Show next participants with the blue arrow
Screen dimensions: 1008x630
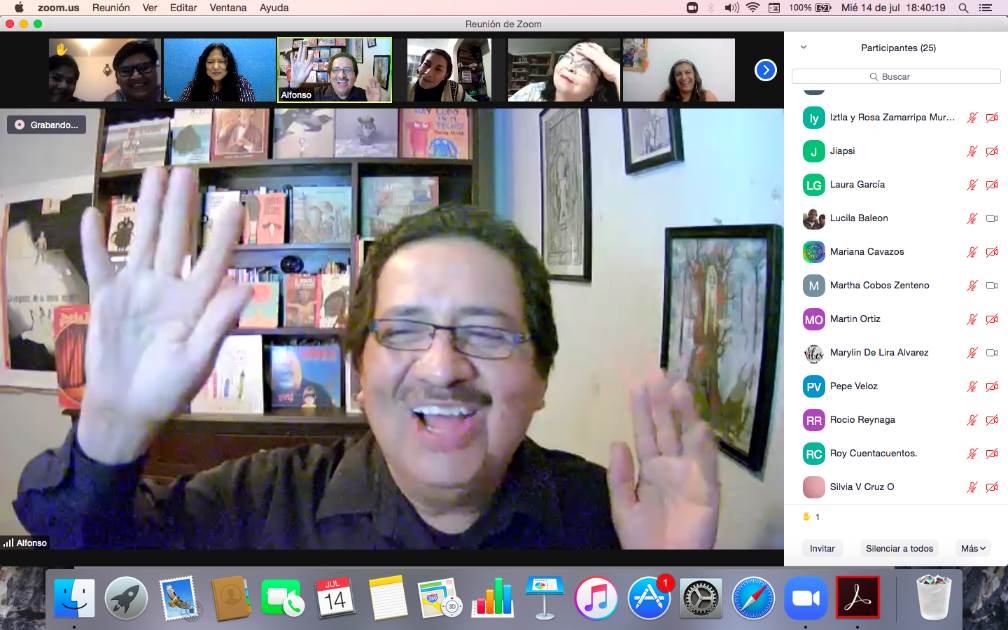click(765, 70)
